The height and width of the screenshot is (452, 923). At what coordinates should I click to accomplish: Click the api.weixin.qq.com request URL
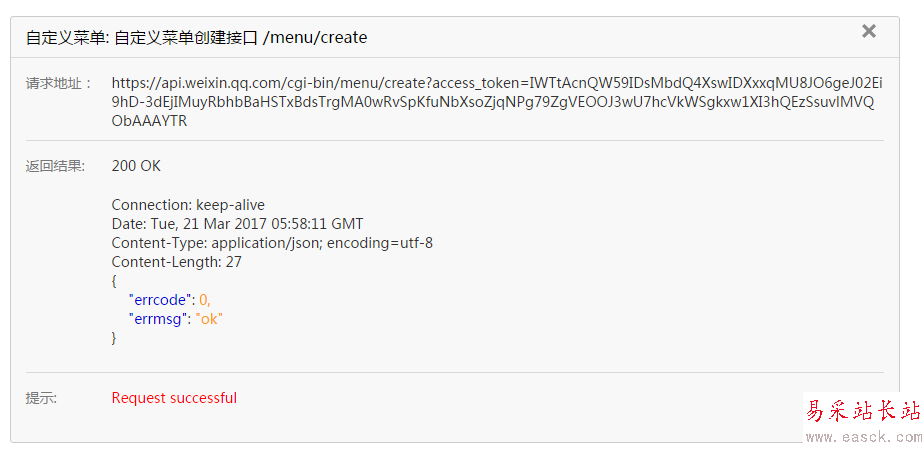[496, 102]
